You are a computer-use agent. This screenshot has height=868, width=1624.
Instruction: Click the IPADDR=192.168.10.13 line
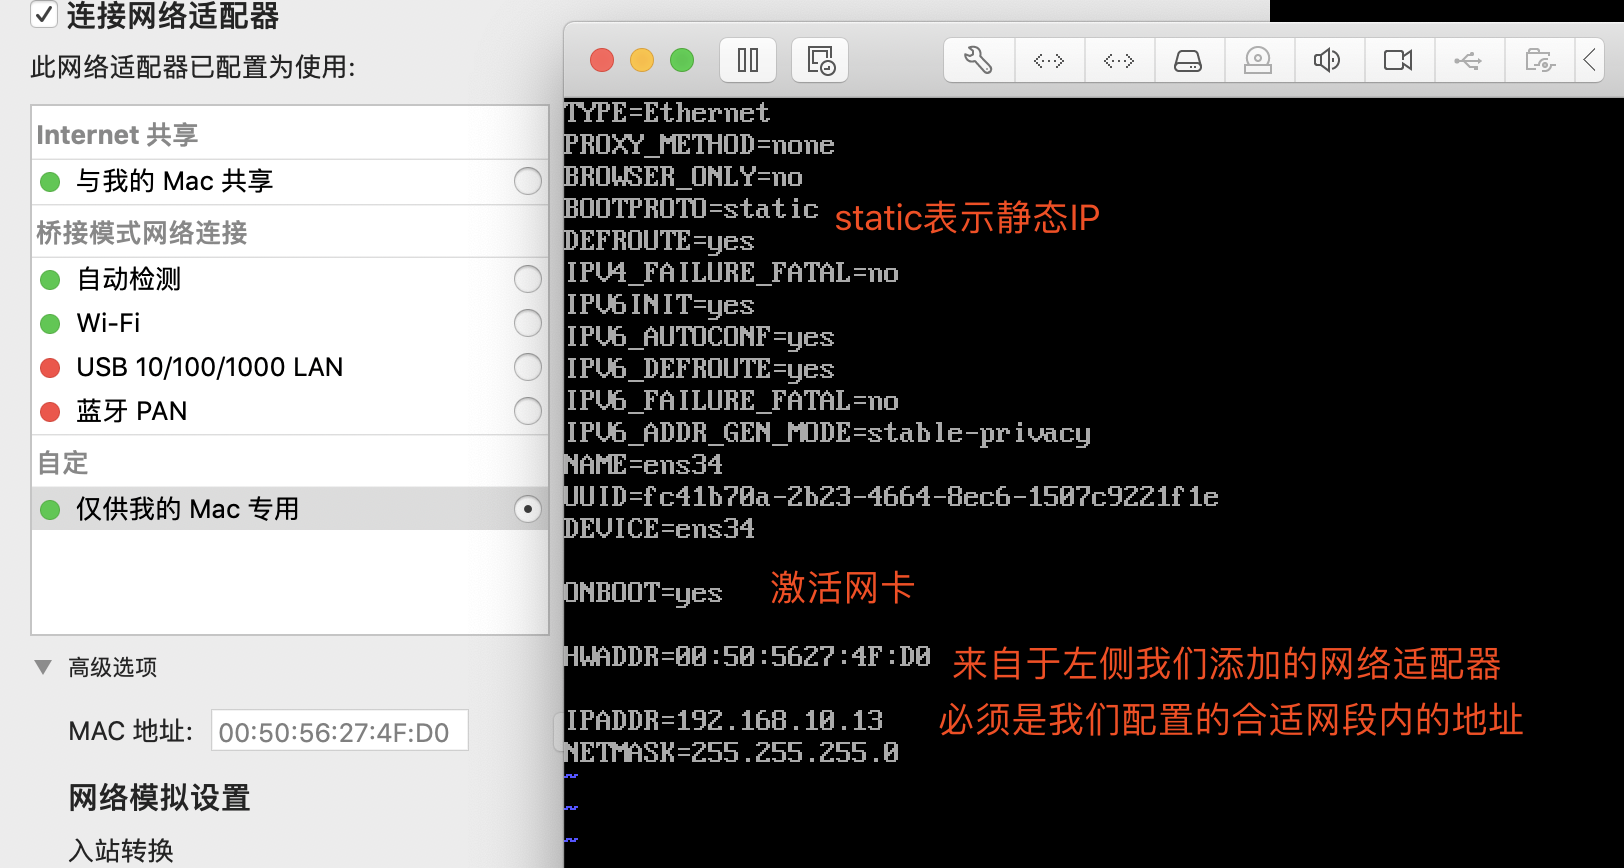(x=724, y=721)
